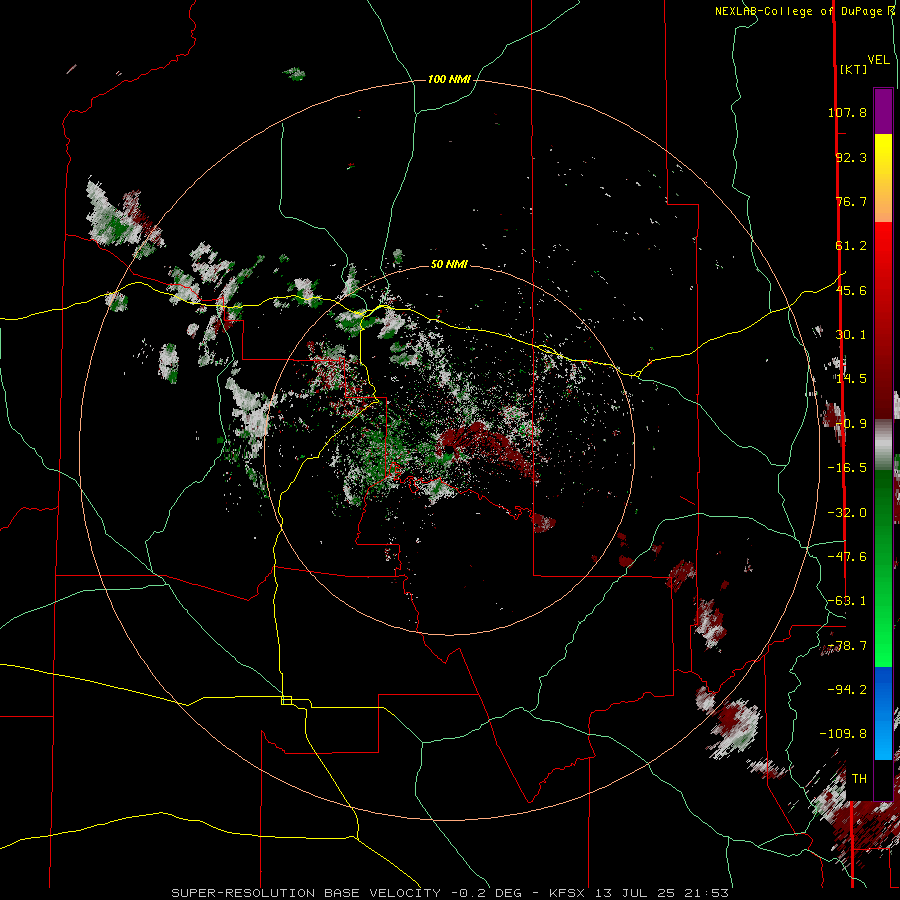Click the gray near-zero segment of color bar
This screenshot has height=900, width=900.
pyautogui.click(x=883, y=443)
